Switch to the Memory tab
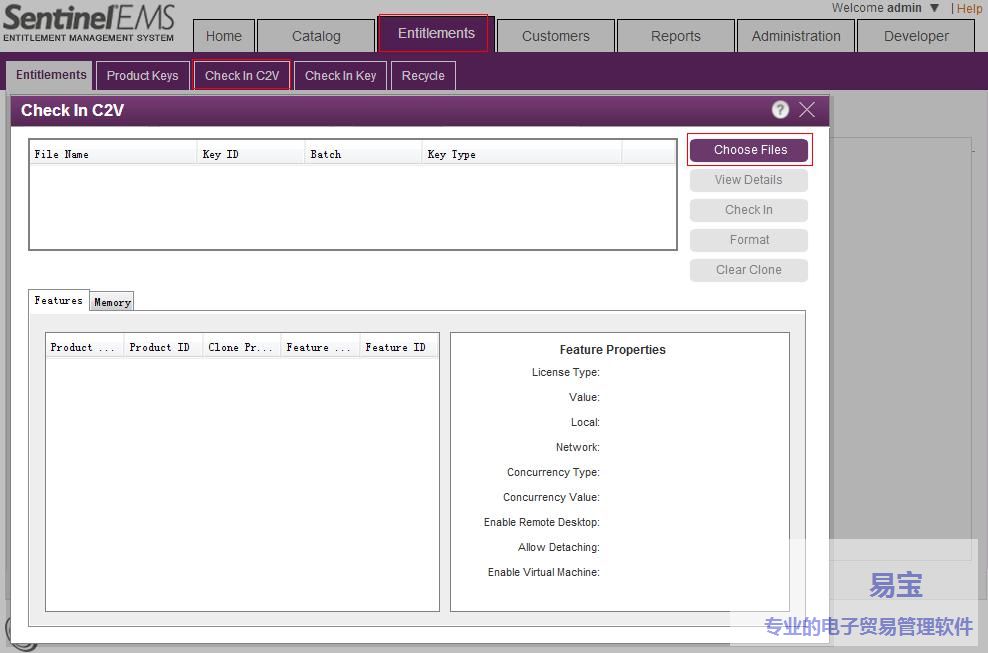The width and height of the screenshot is (988, 653). click(x=112, y=302)
